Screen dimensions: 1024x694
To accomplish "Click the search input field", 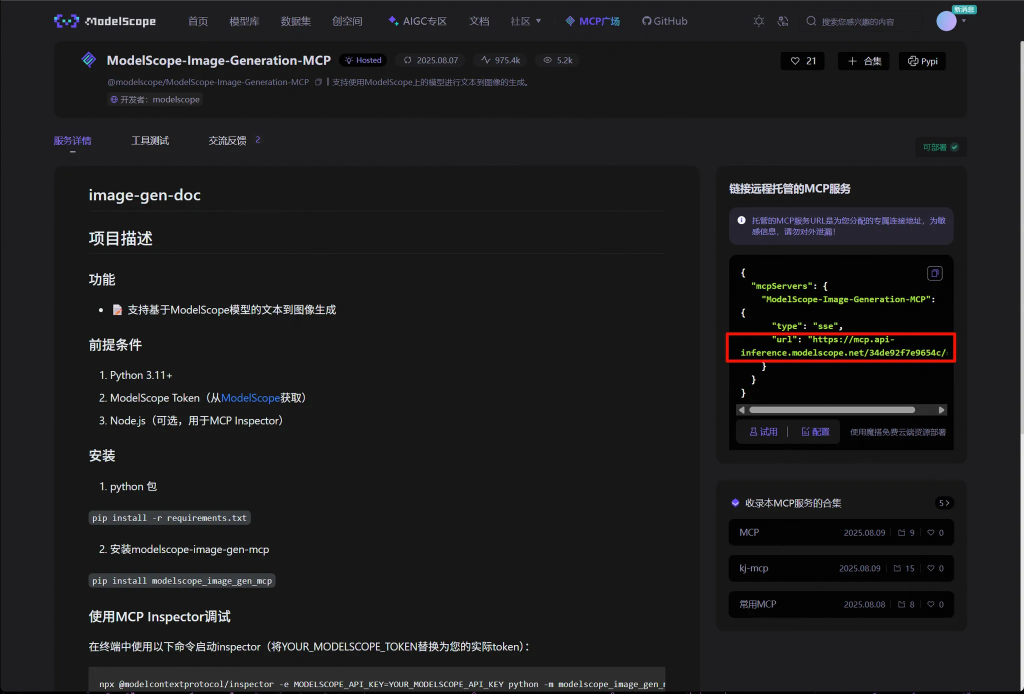I will (x=862, y=22).
